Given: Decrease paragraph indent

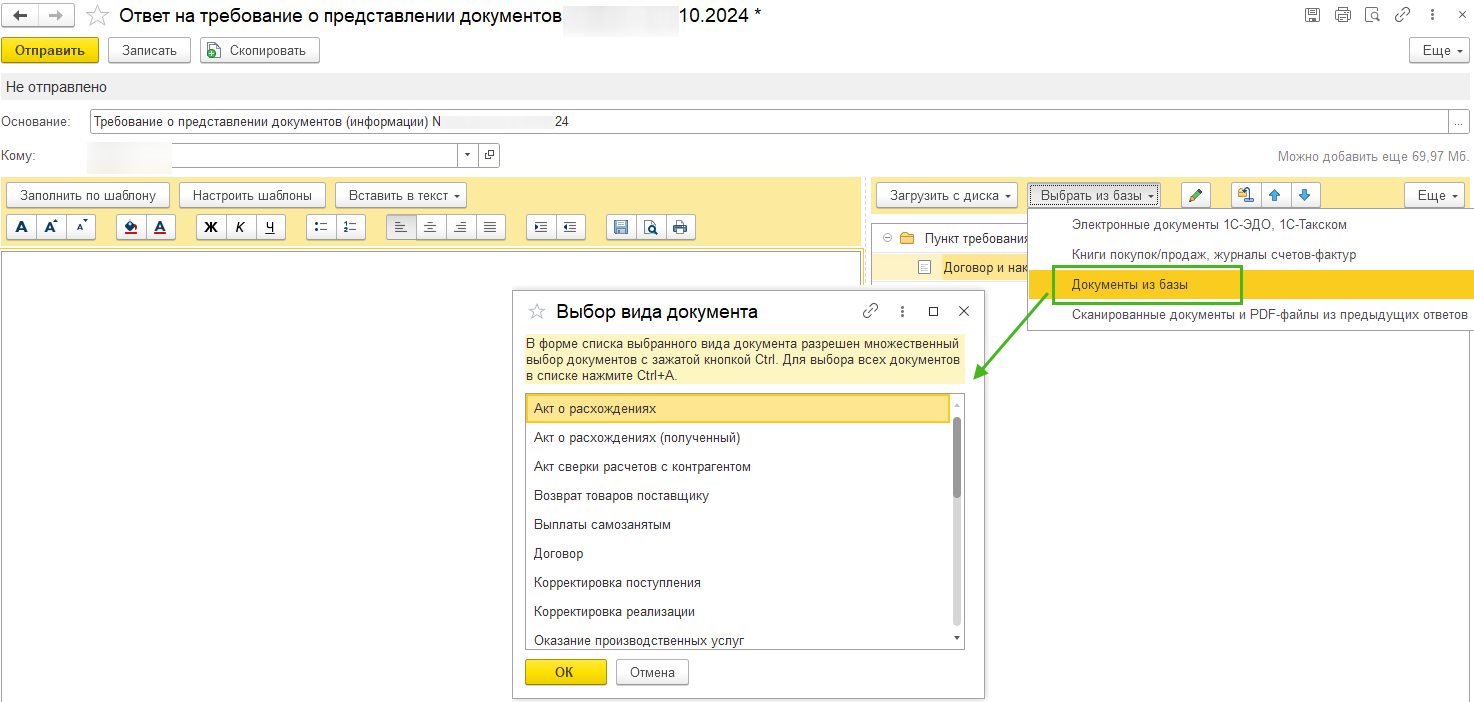Looking at the screenshot, I should (x=571, y=227).
